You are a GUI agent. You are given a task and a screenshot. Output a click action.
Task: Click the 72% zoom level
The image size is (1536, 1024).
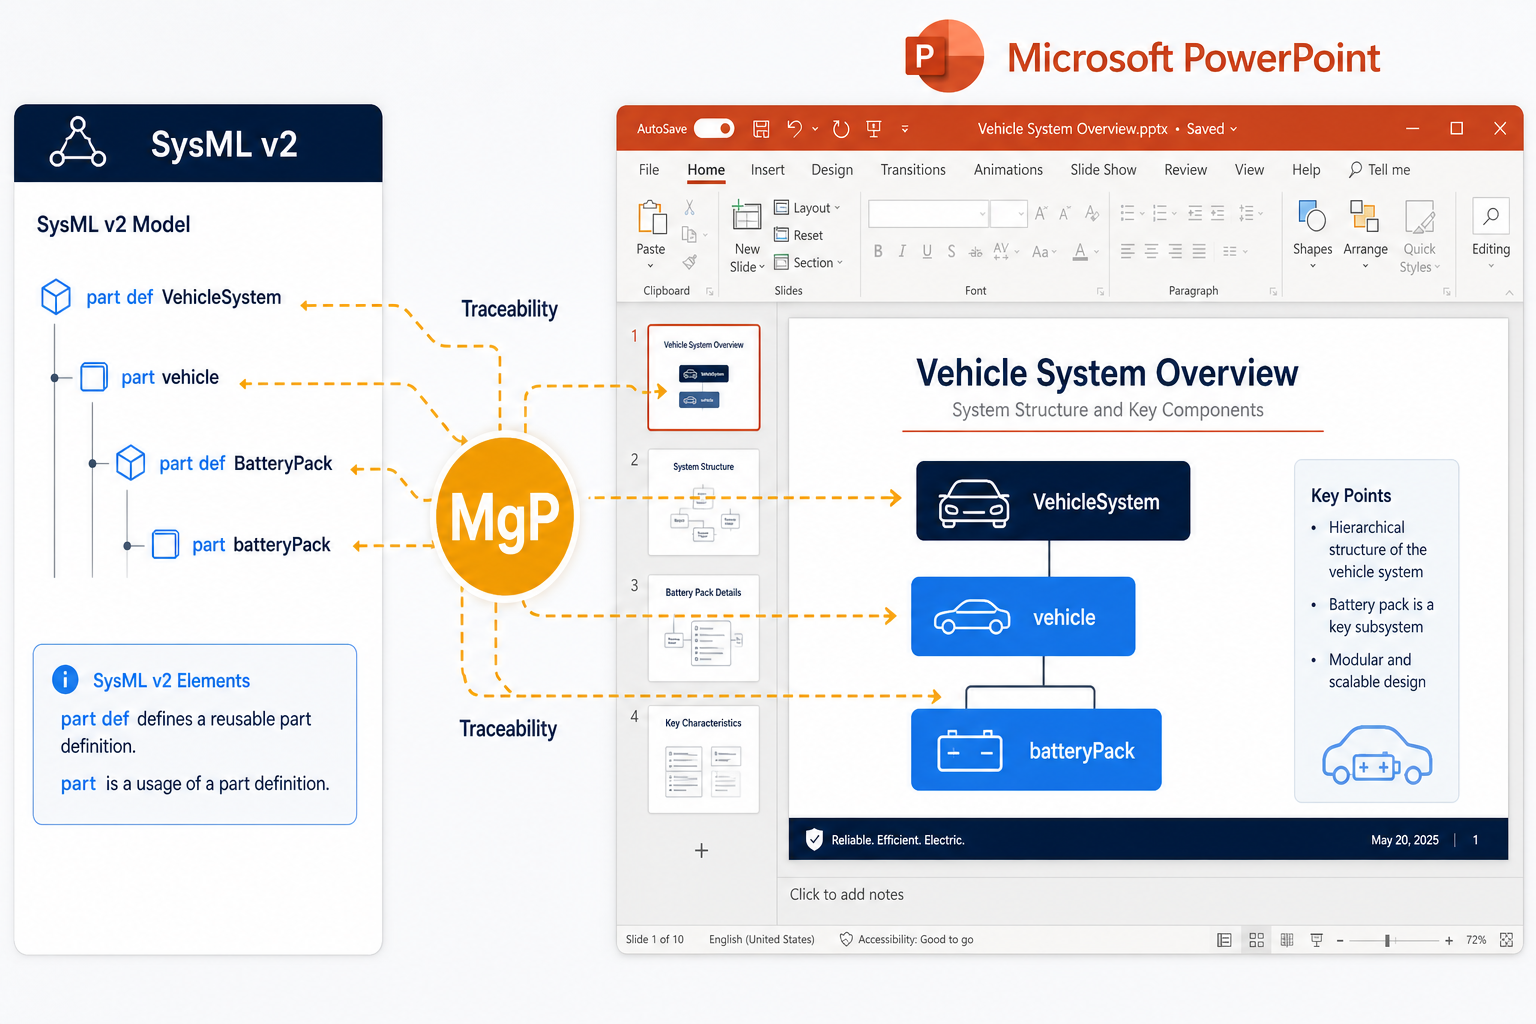[x=1476, y=940]
